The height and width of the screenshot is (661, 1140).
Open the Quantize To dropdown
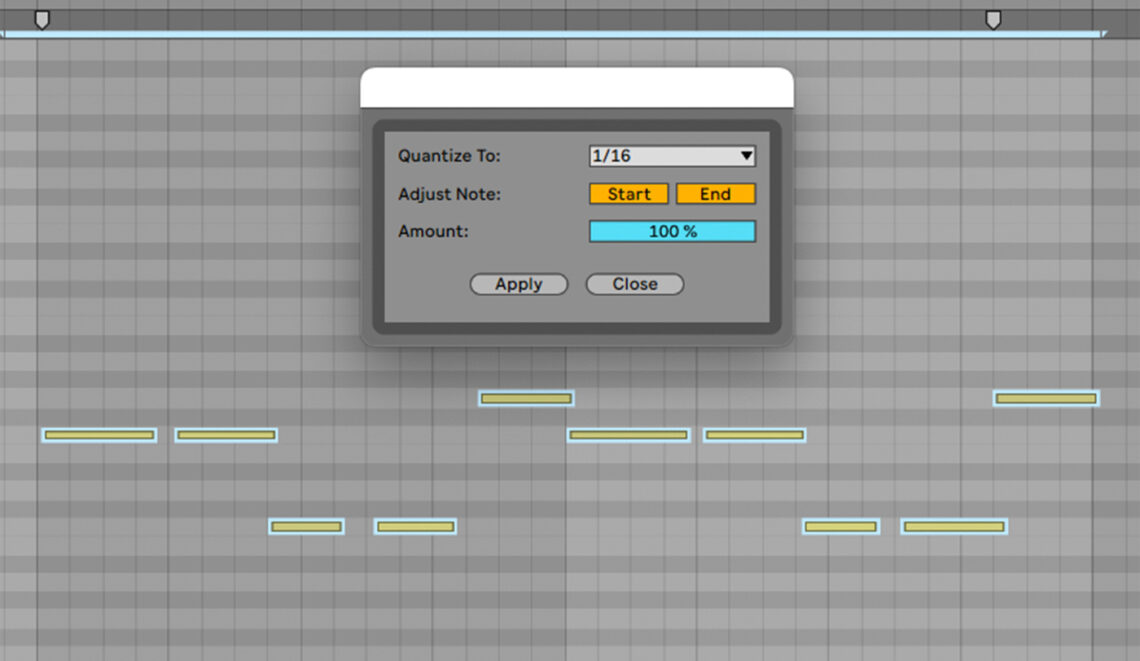click(x=672, y=156)
